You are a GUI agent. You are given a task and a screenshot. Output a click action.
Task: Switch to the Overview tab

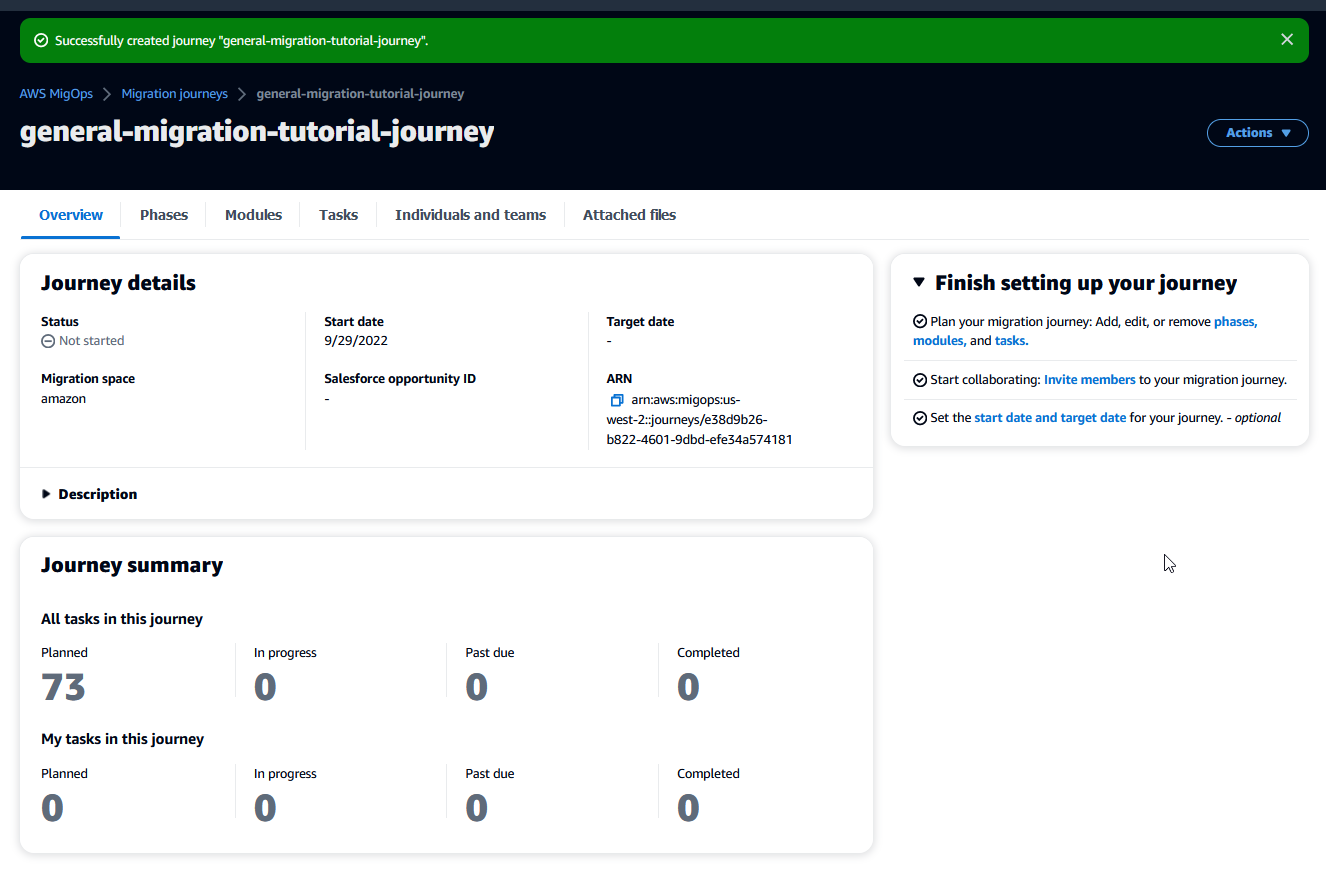(71, 215)
